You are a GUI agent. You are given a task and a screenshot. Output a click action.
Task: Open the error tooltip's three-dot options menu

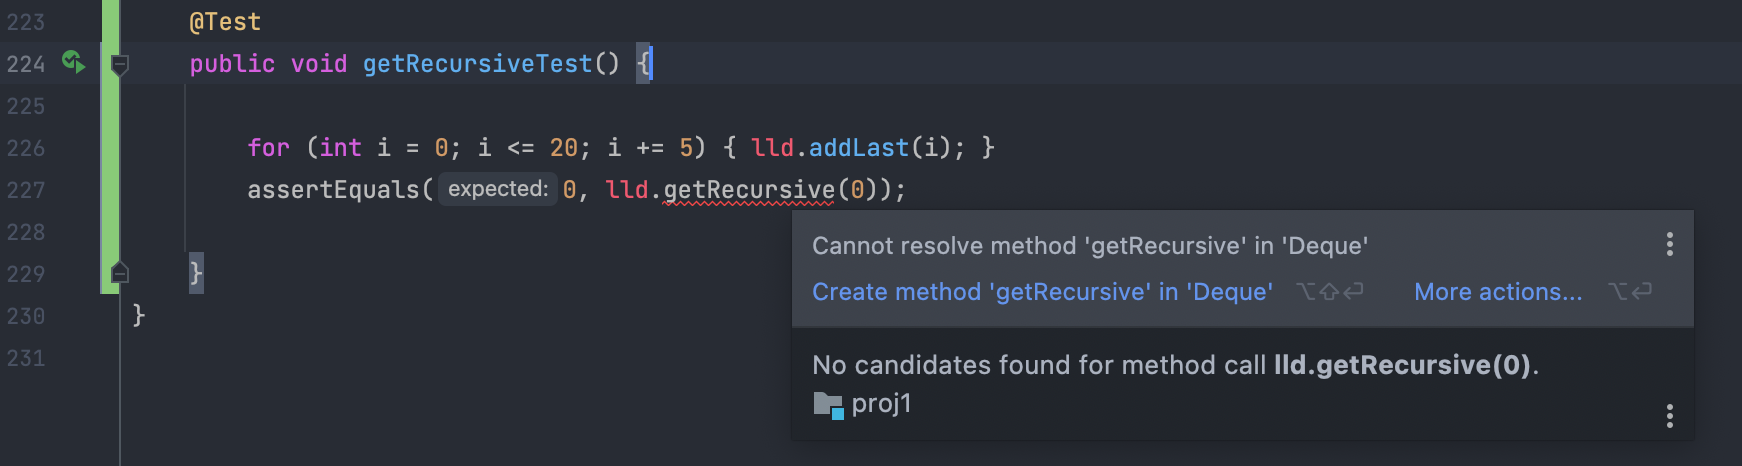pos(1669,245)
